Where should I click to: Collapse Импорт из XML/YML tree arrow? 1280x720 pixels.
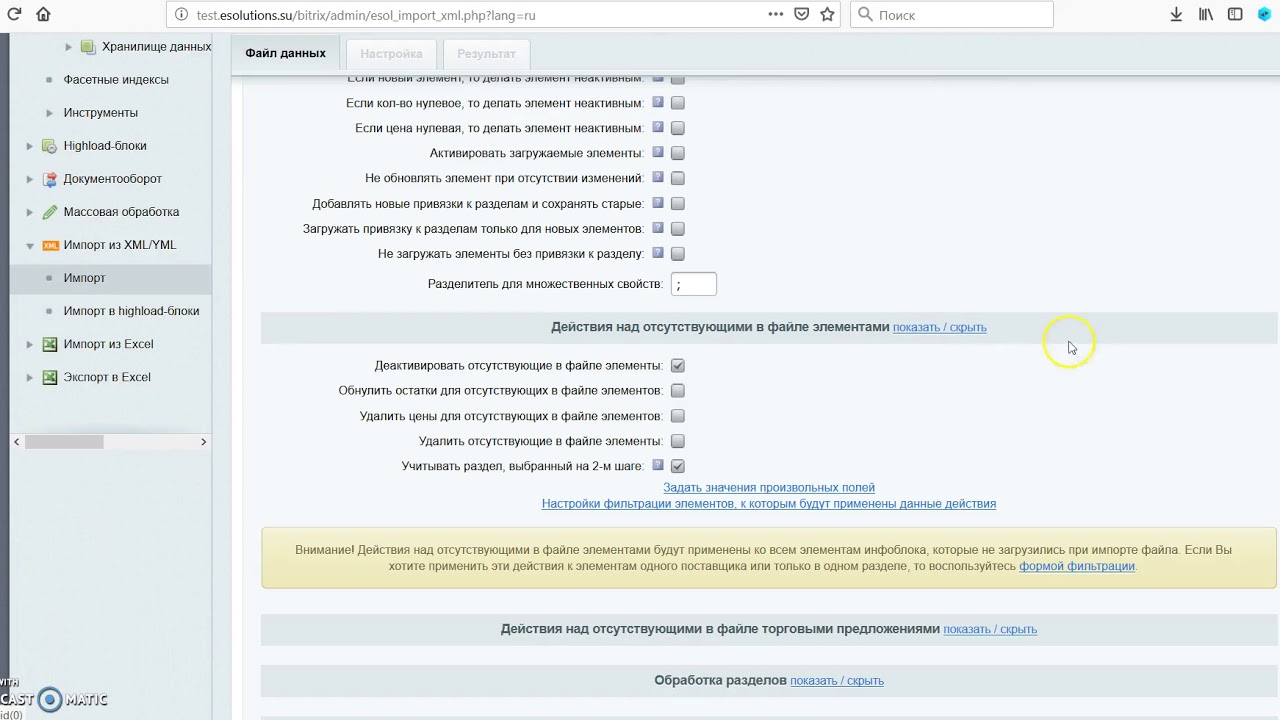(30, 246)
